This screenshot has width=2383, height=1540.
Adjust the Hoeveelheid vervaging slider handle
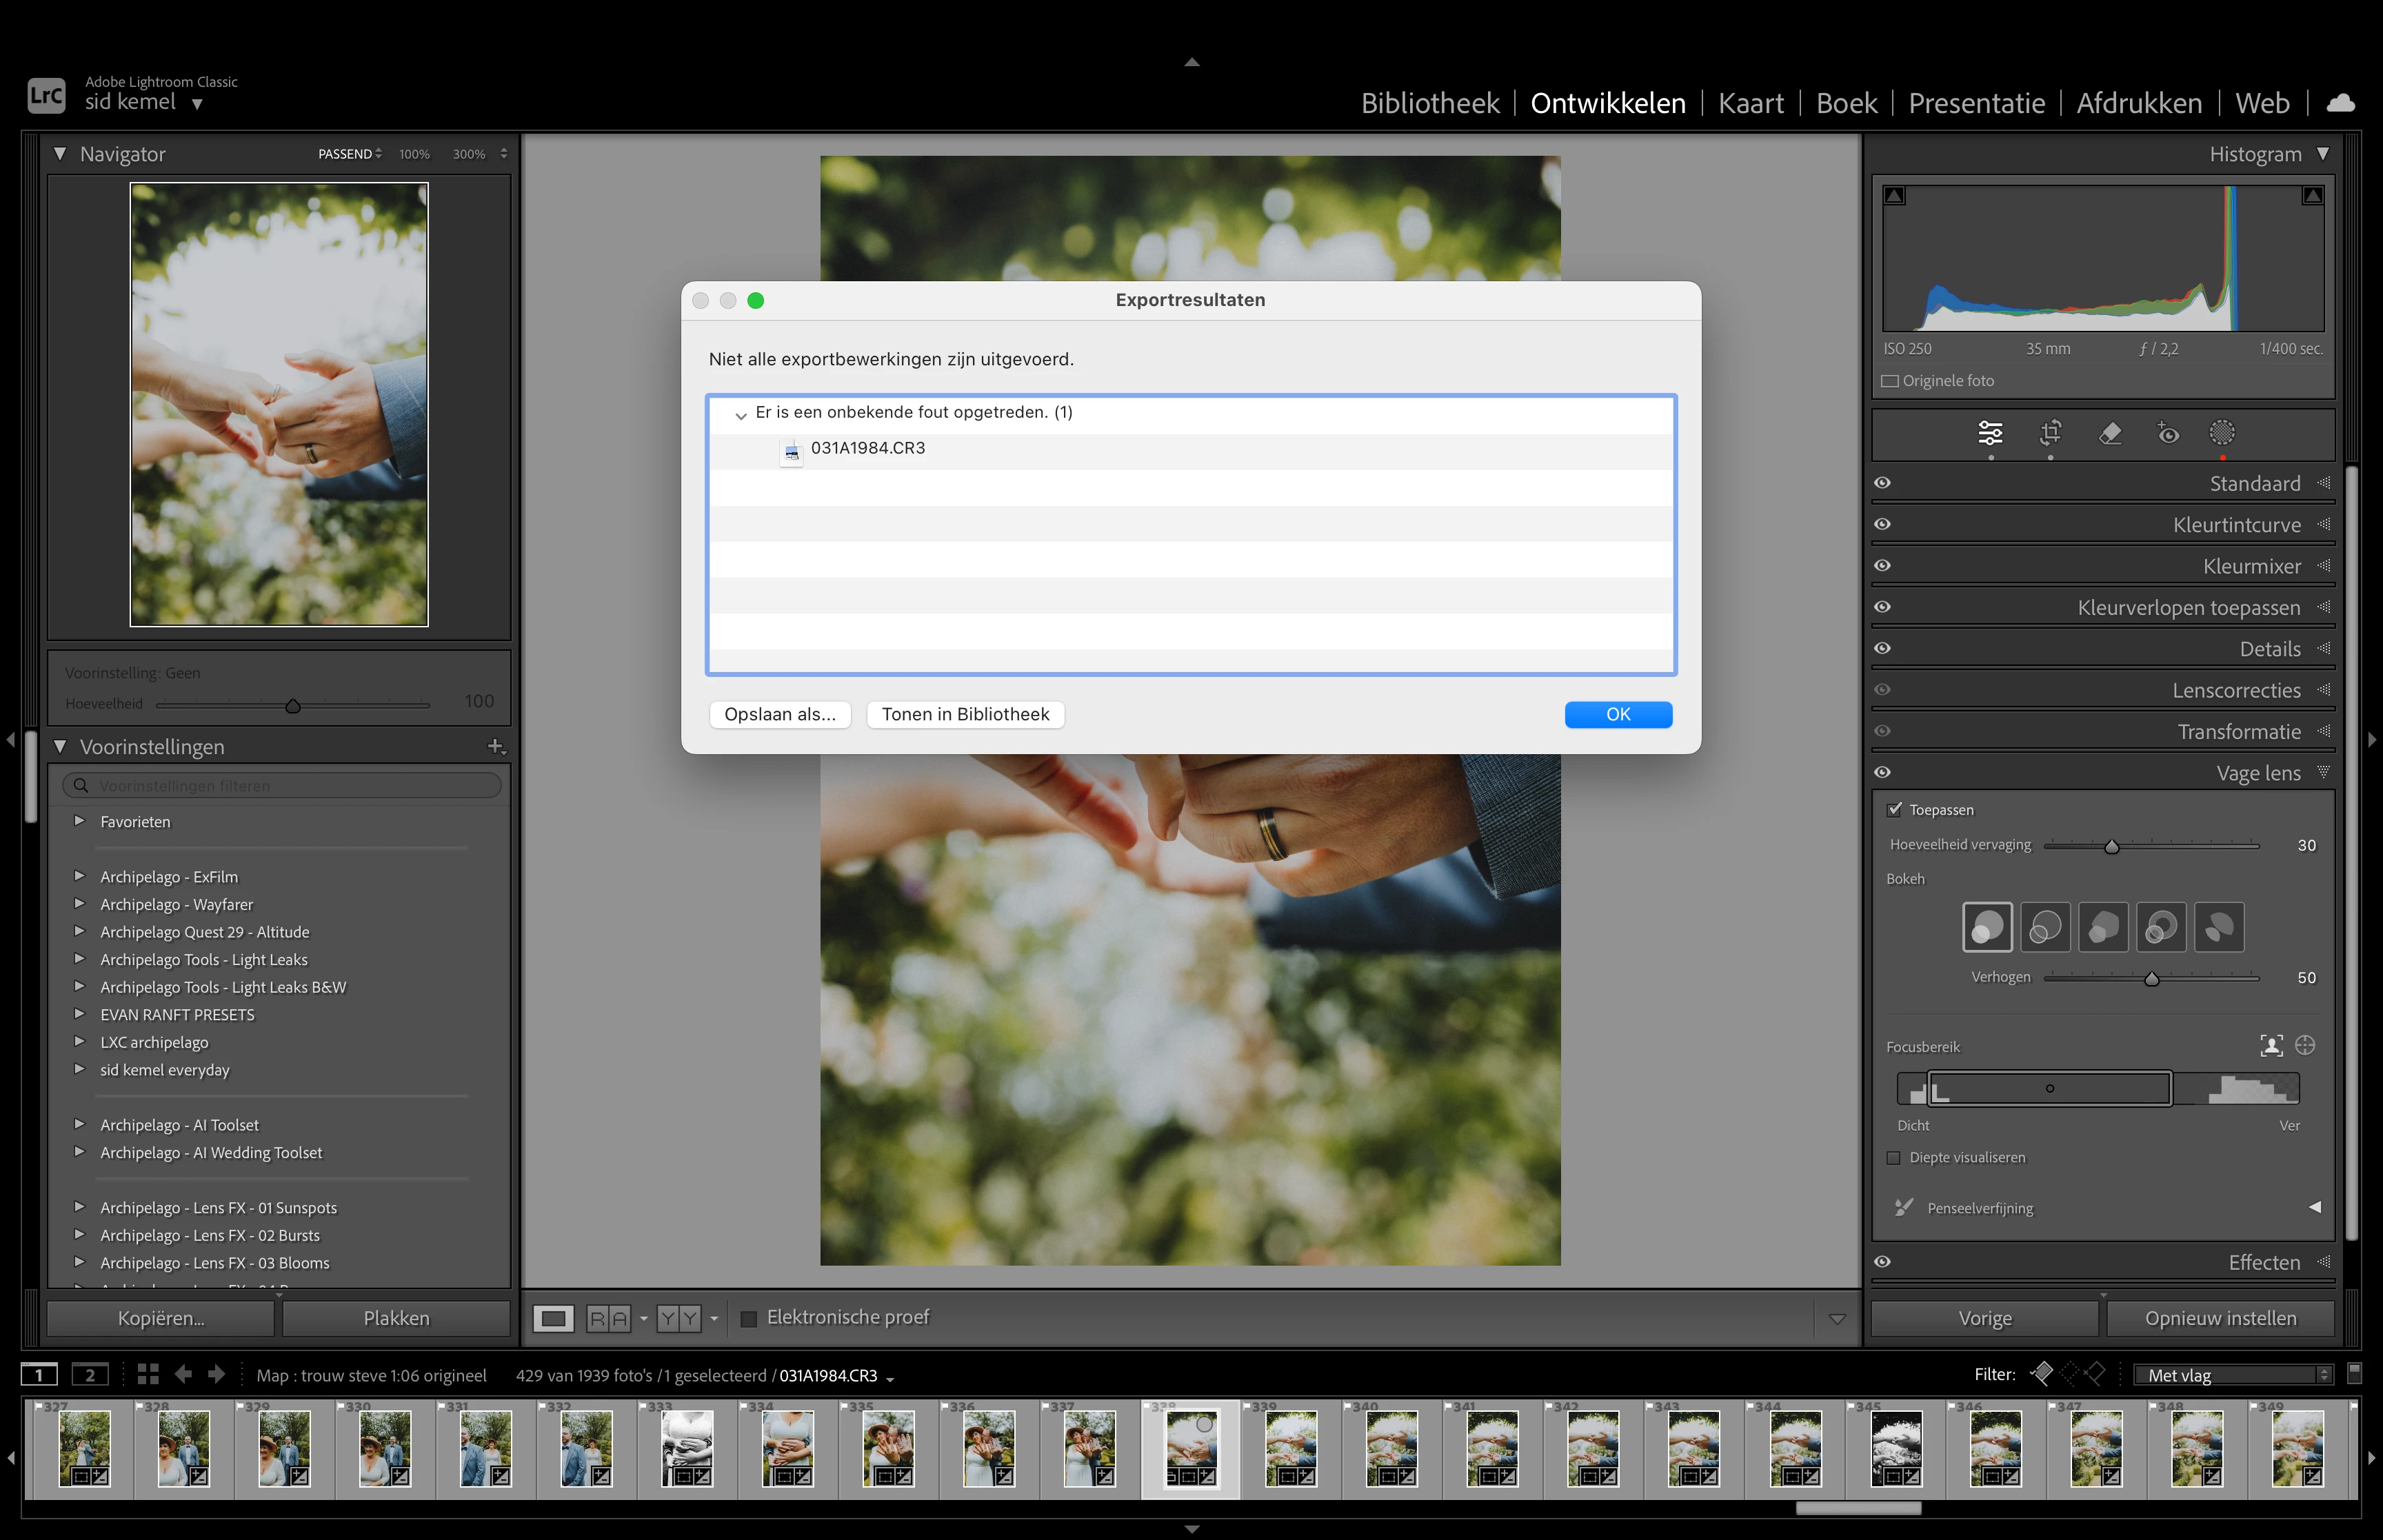2112,846
